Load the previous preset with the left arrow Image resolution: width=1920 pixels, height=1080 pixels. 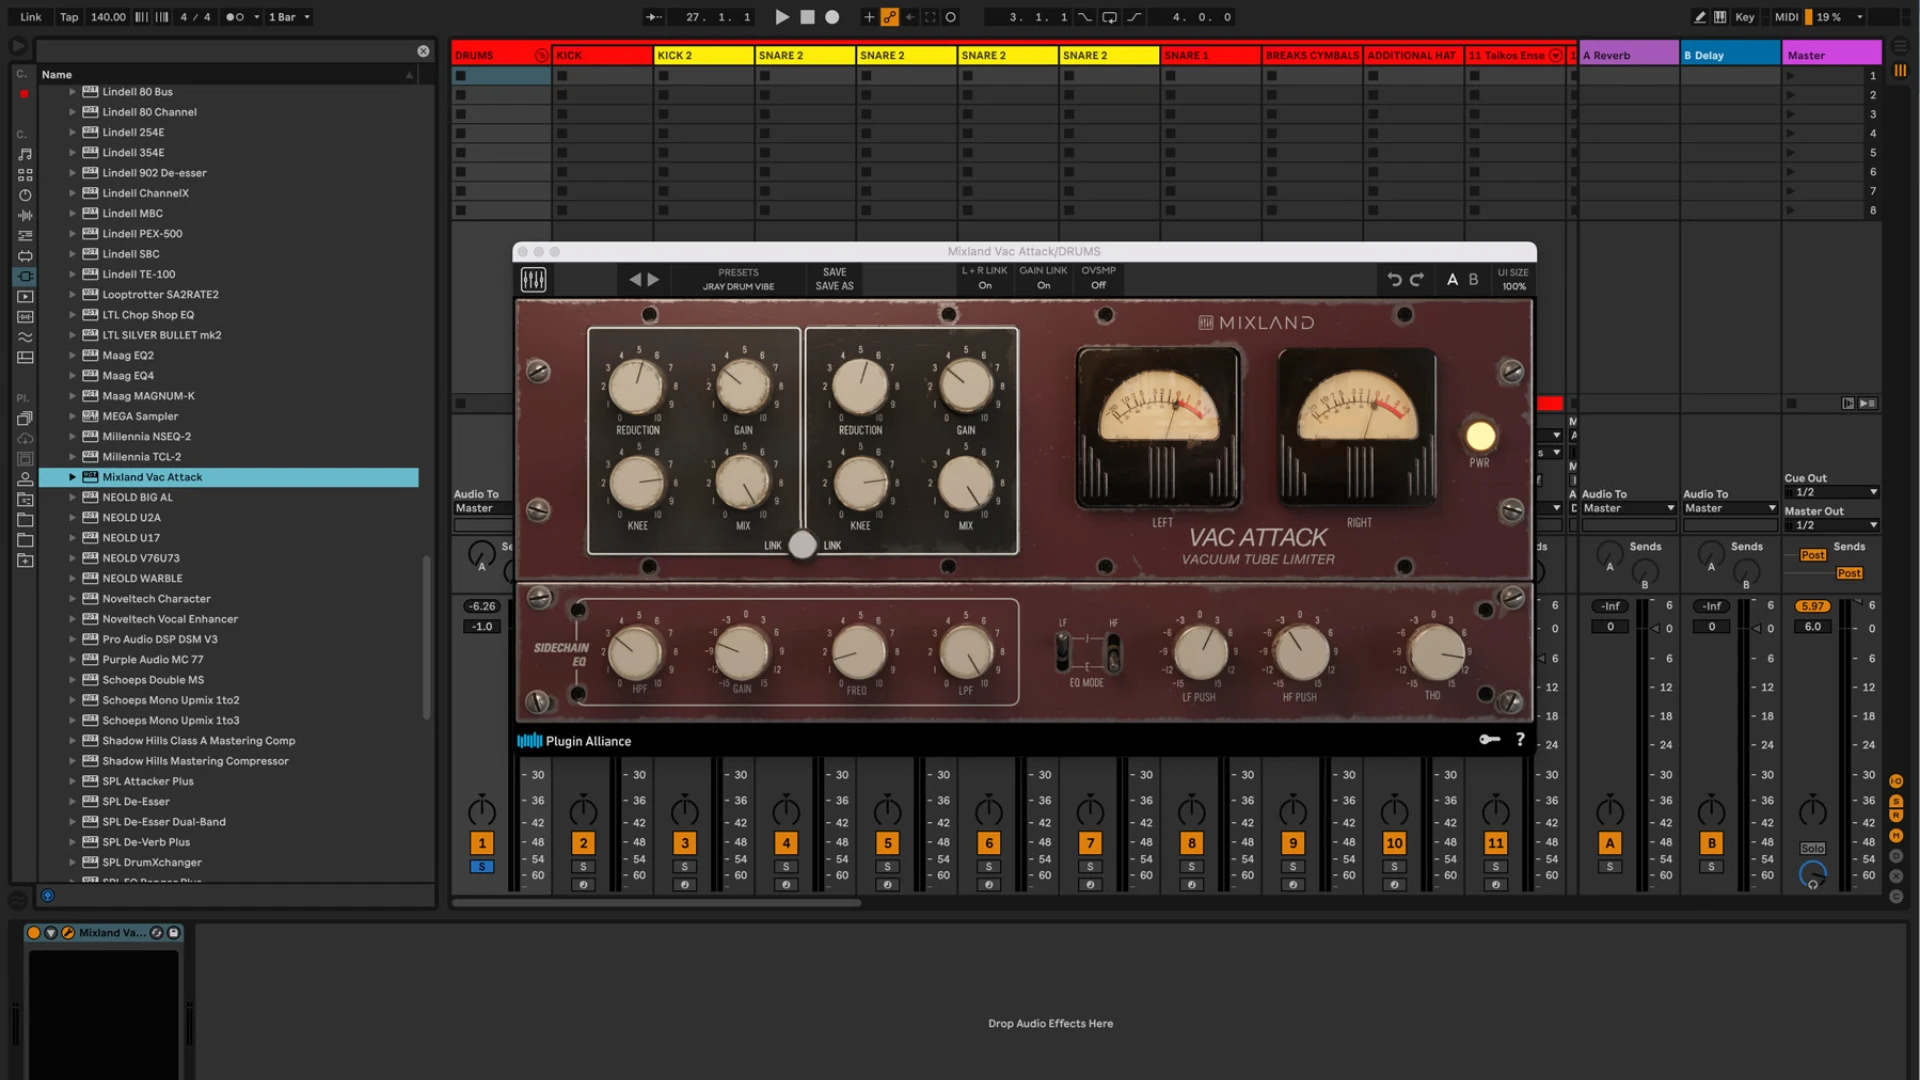(634, 280)
